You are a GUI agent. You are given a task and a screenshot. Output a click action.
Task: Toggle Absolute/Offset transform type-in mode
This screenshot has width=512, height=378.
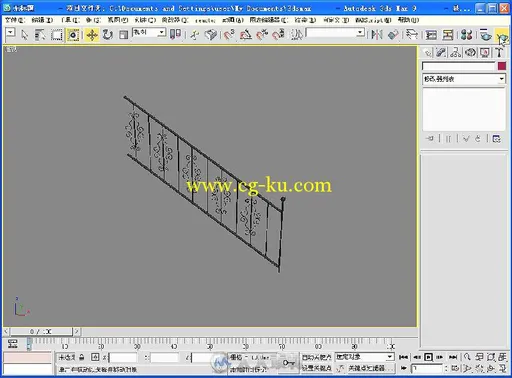[x=95, y=357]
